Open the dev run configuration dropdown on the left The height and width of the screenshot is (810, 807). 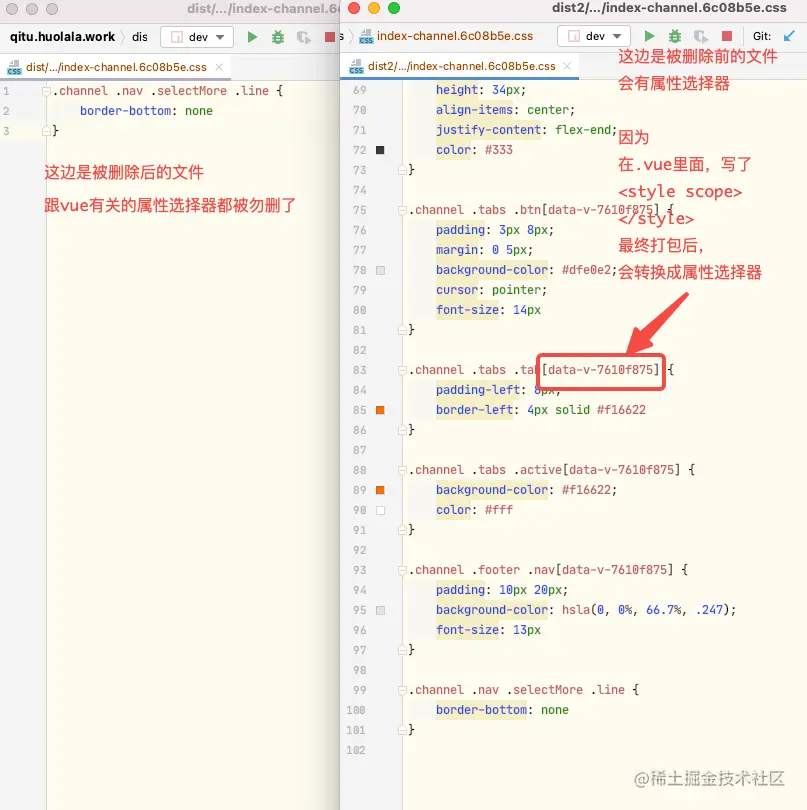tap(197, 37)
